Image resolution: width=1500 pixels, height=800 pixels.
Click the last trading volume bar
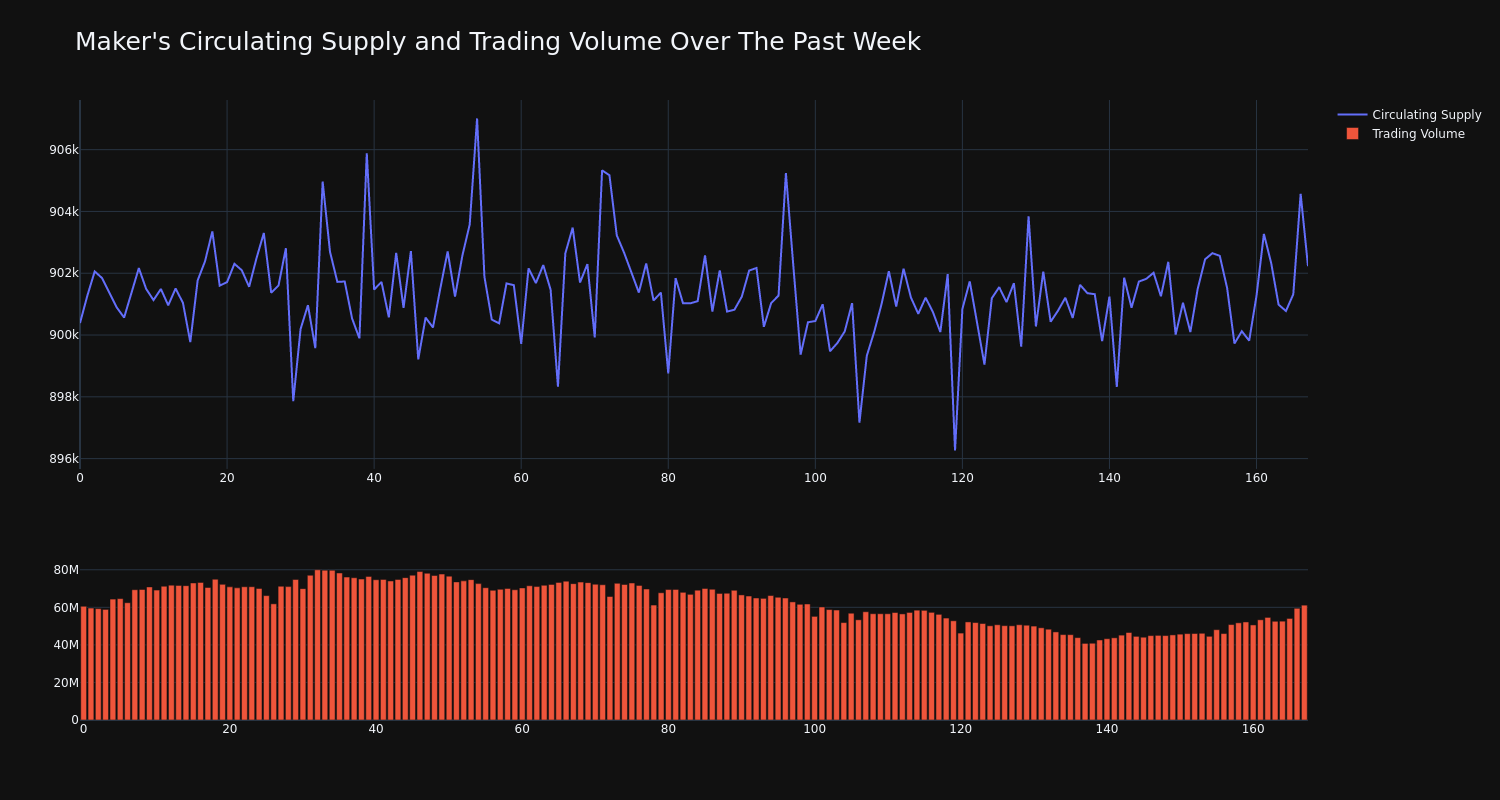tap(1304, 662)
